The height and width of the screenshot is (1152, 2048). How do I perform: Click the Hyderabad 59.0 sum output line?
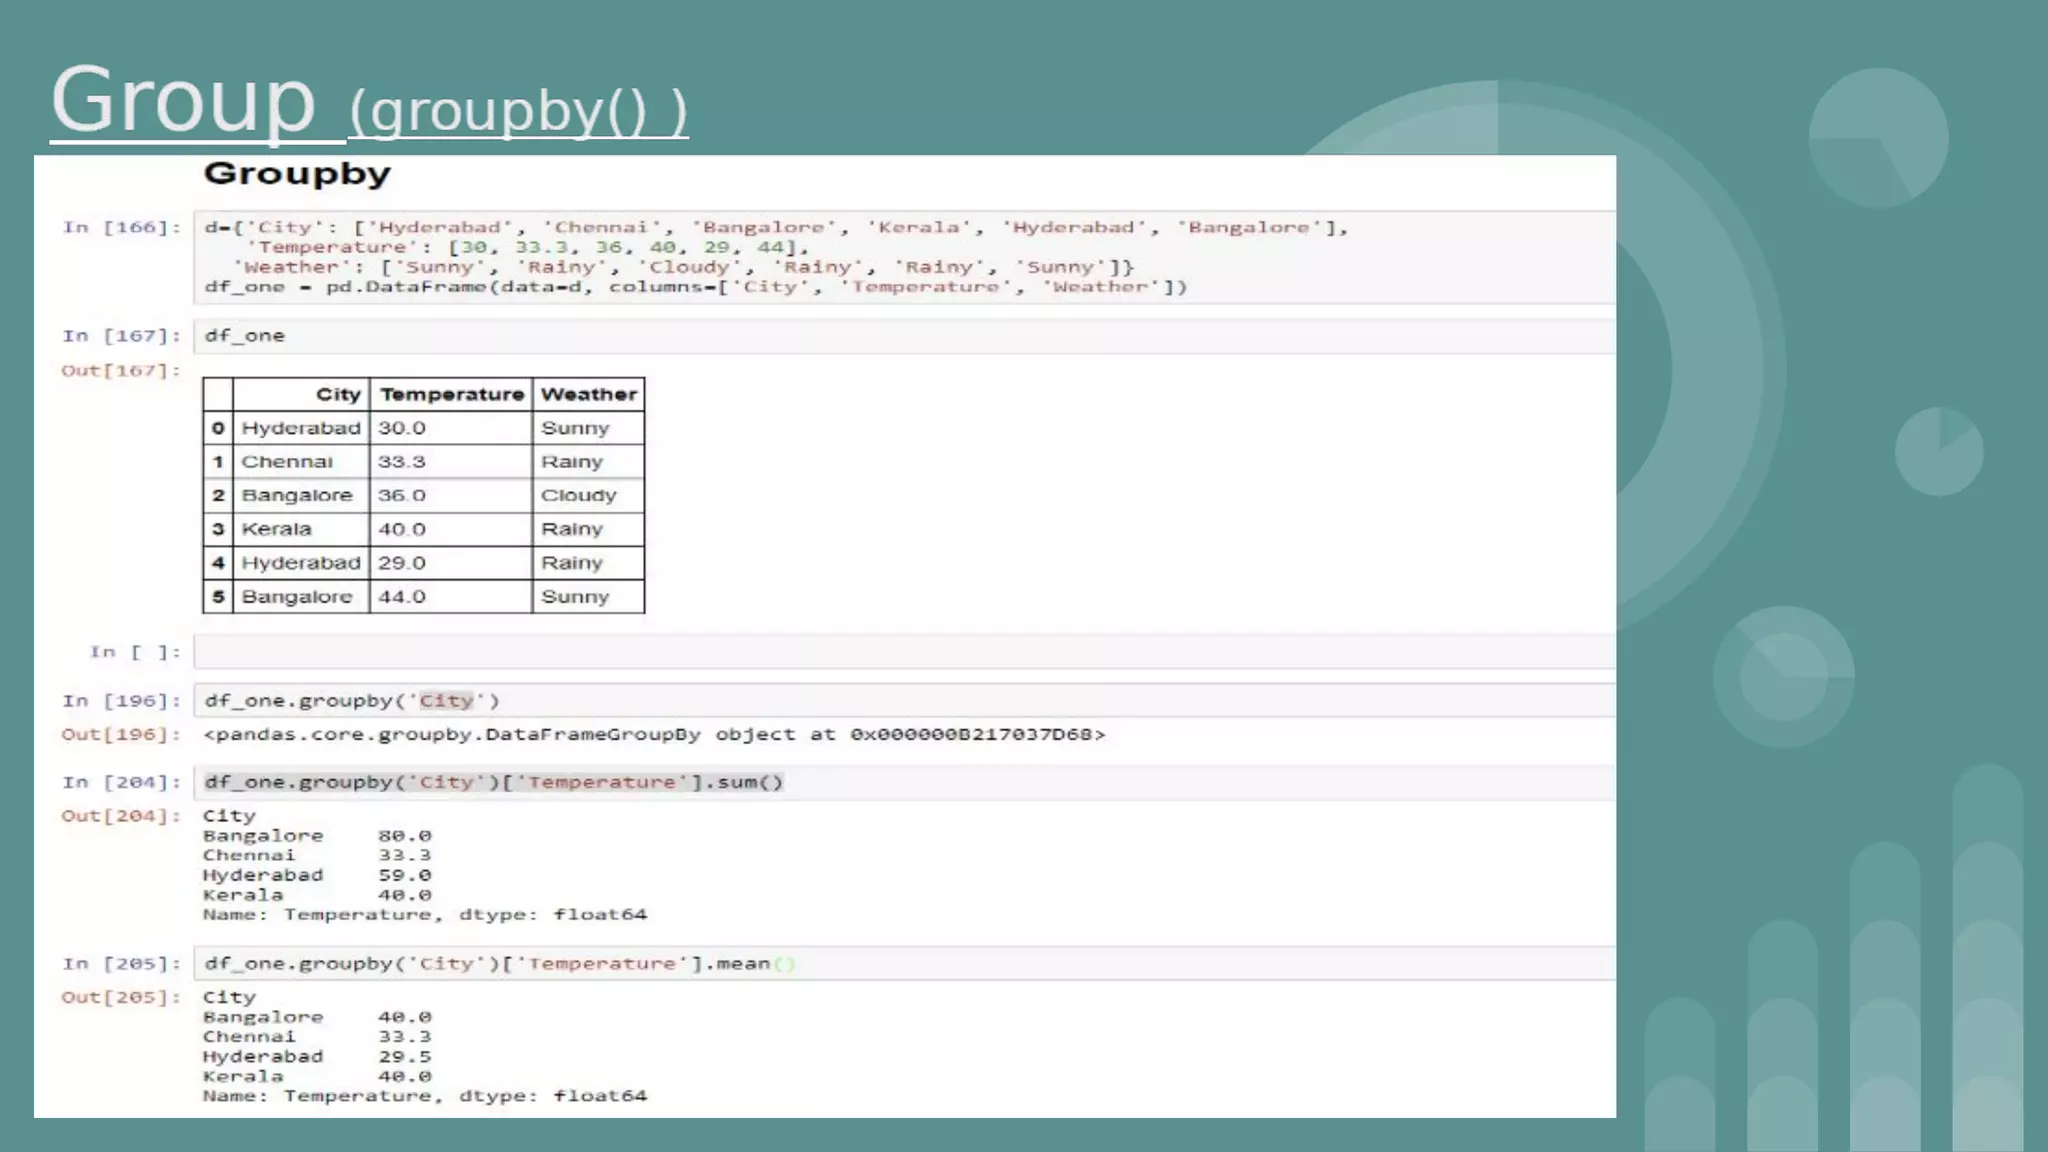click(316, 875)
